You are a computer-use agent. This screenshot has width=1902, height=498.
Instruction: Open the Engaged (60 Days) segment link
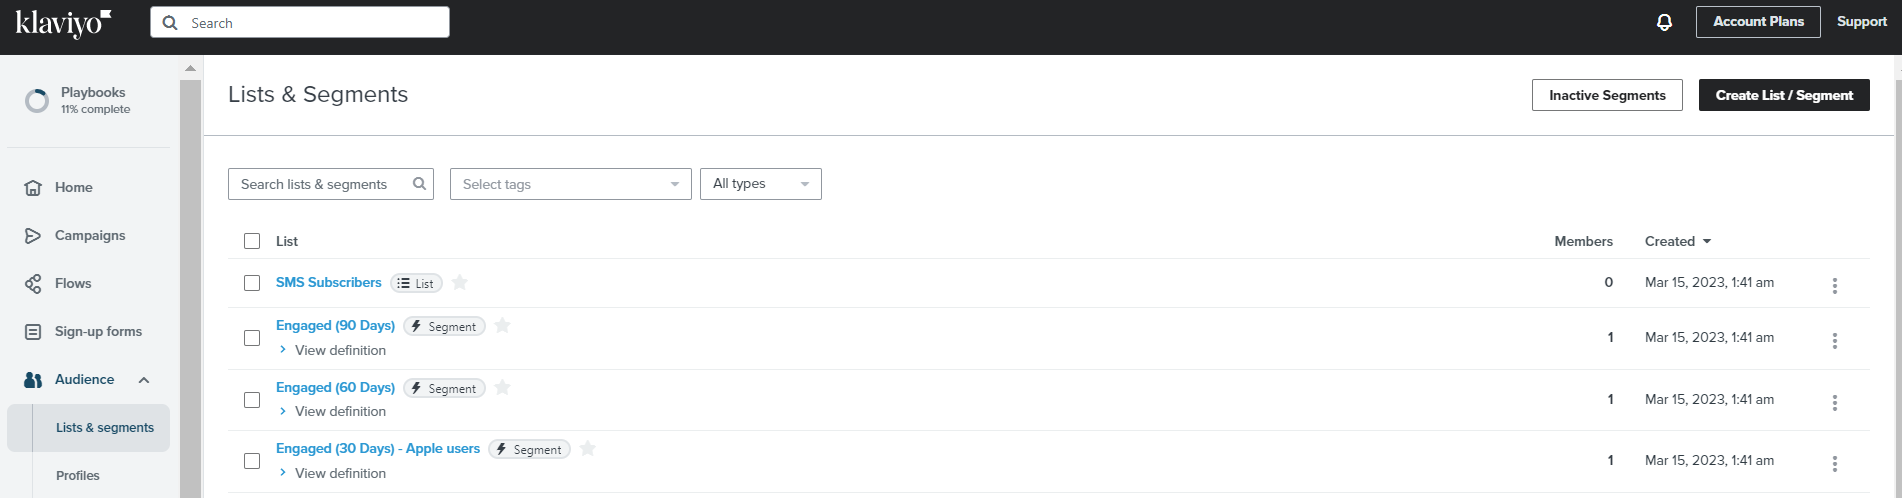[335, 387]
